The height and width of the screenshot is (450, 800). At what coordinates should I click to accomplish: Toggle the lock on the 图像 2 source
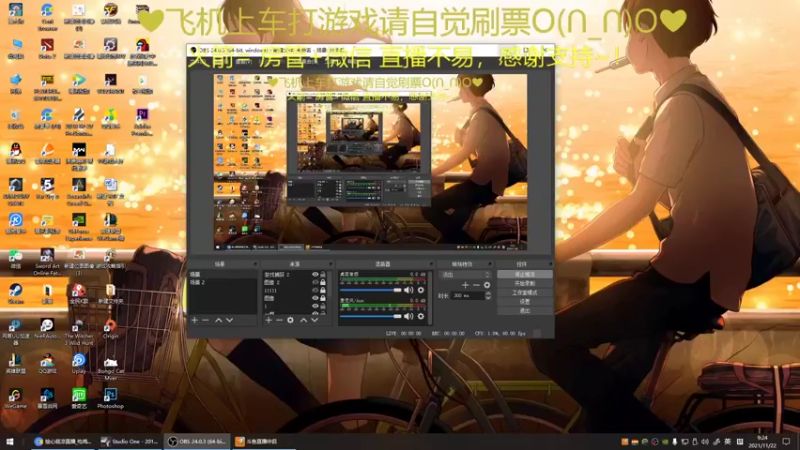tap(323, 282)
